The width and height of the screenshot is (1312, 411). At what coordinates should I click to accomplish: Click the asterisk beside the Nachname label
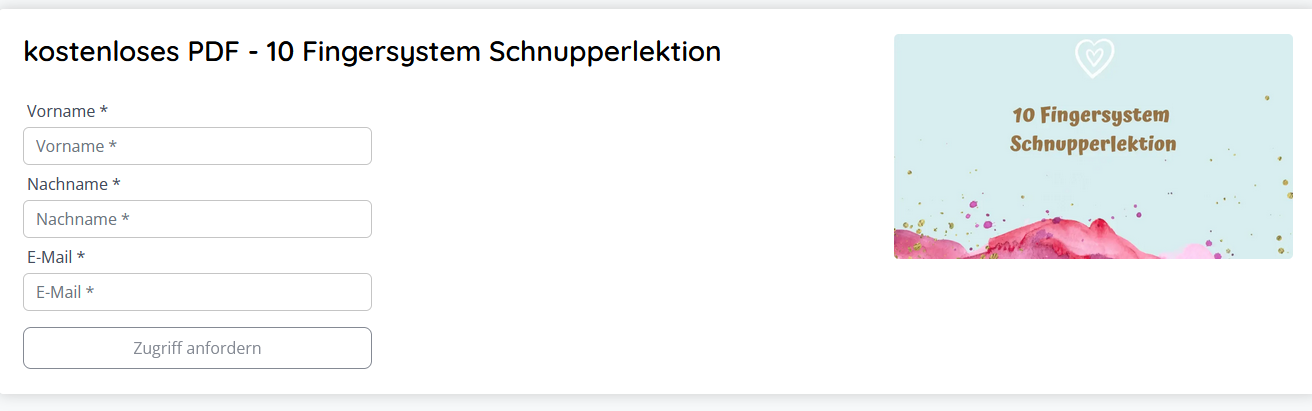pyautogui.click(x=116, y=184)
